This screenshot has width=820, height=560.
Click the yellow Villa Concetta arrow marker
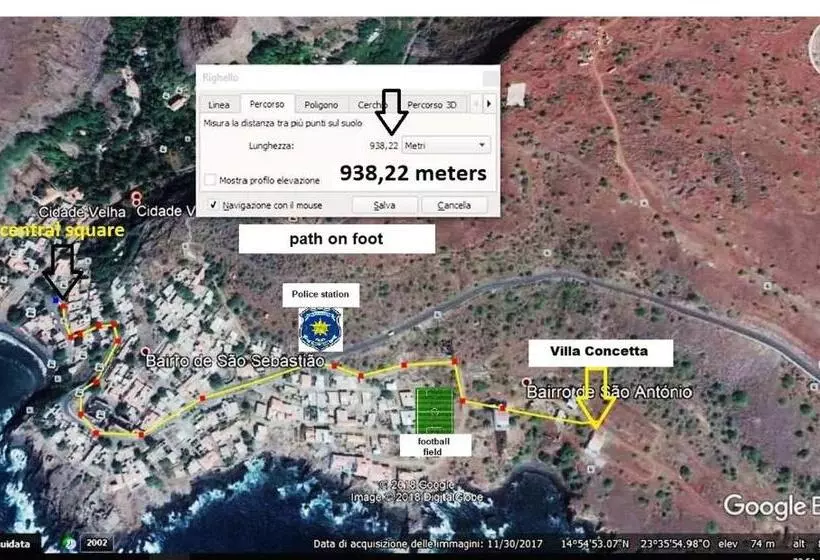click(x=599, y=407)
